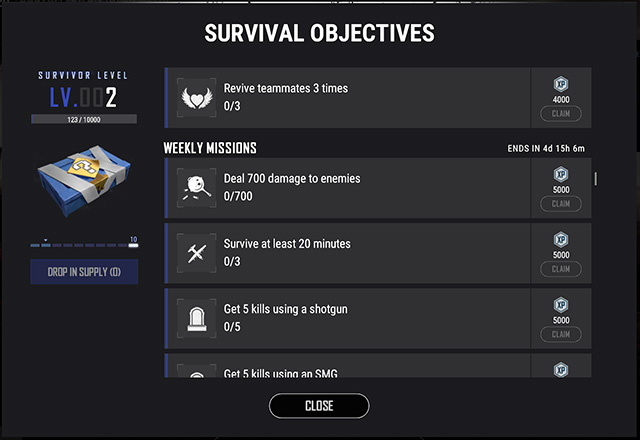Click the missions list scrollbar handle
This screenshot has height=440, width=640.
click(596, 179)
